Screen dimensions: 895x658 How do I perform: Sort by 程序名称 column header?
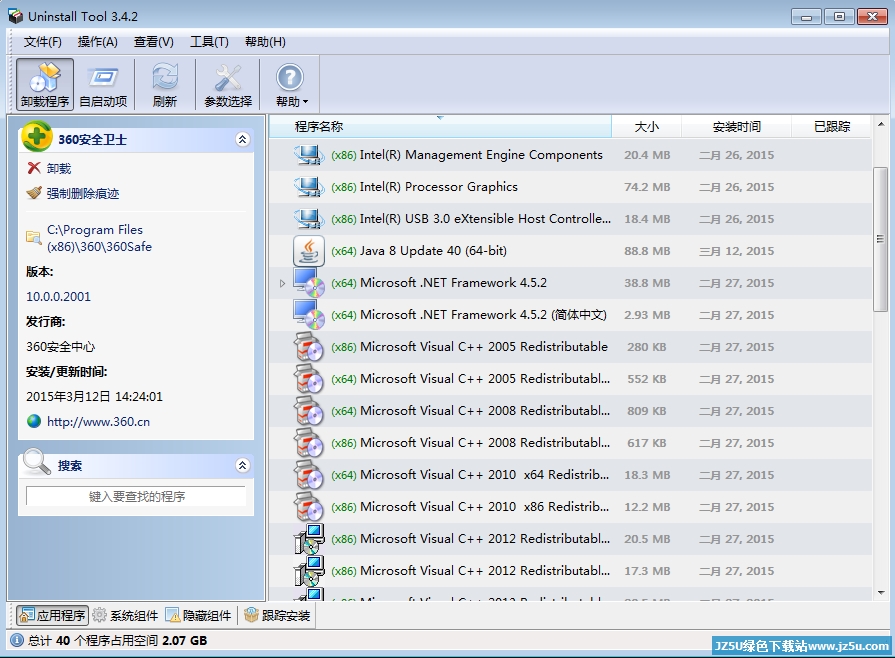tap(440, 126)
